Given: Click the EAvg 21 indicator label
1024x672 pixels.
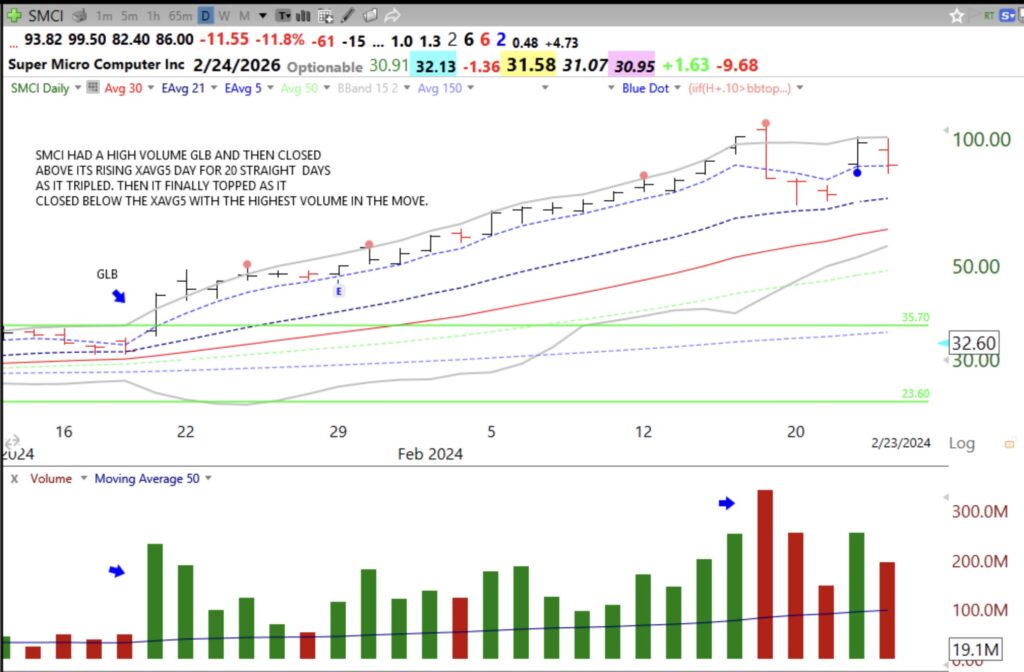Looking at the screenshot, I should (x=185, y=89).
